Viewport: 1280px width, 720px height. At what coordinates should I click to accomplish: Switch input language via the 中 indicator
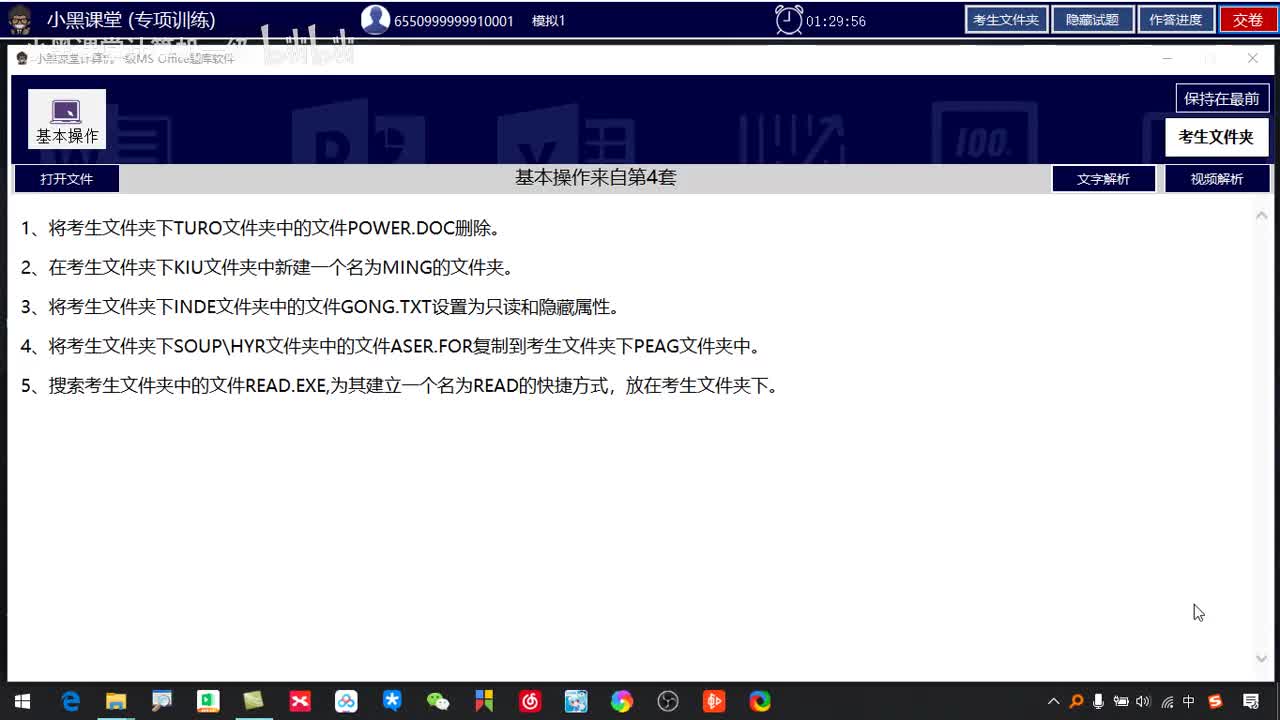coord(1189,702)
